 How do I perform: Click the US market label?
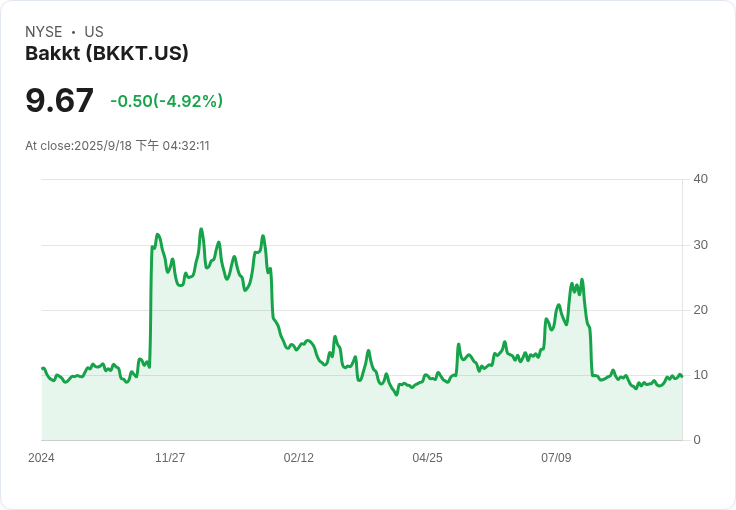pos(94,32)
